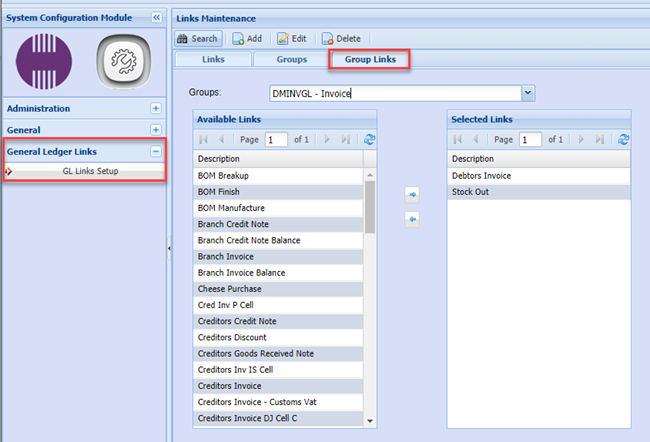
Task: Click the Available Links page number field
Action: point(276,140)
